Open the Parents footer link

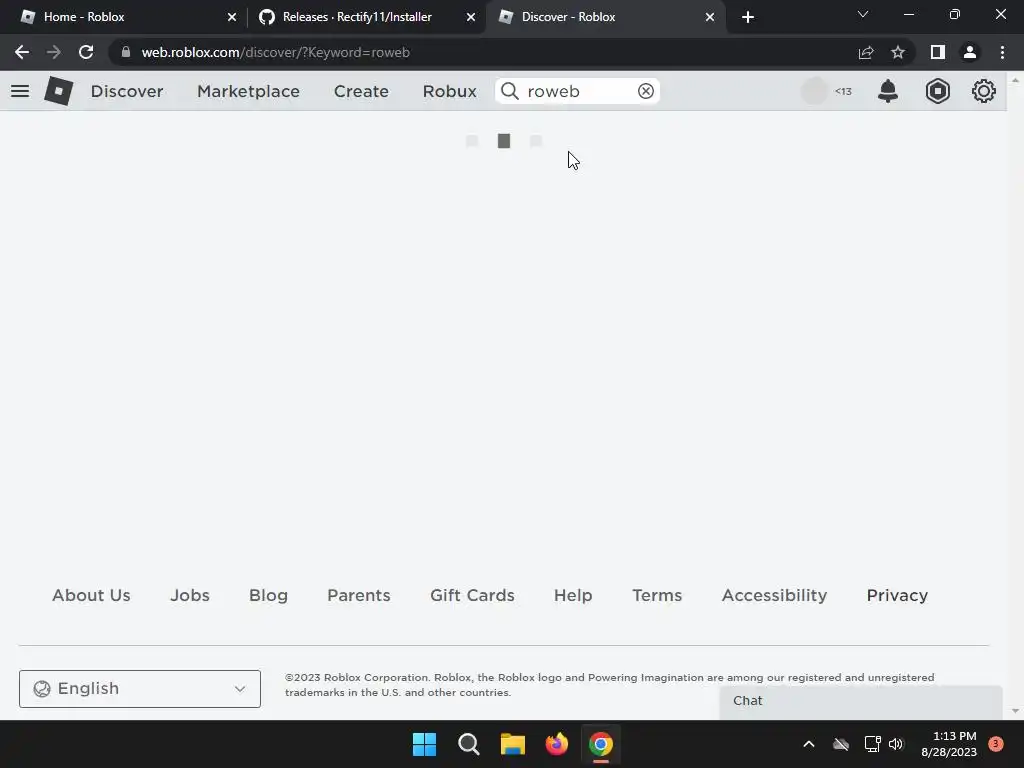[x=359, y=595]
